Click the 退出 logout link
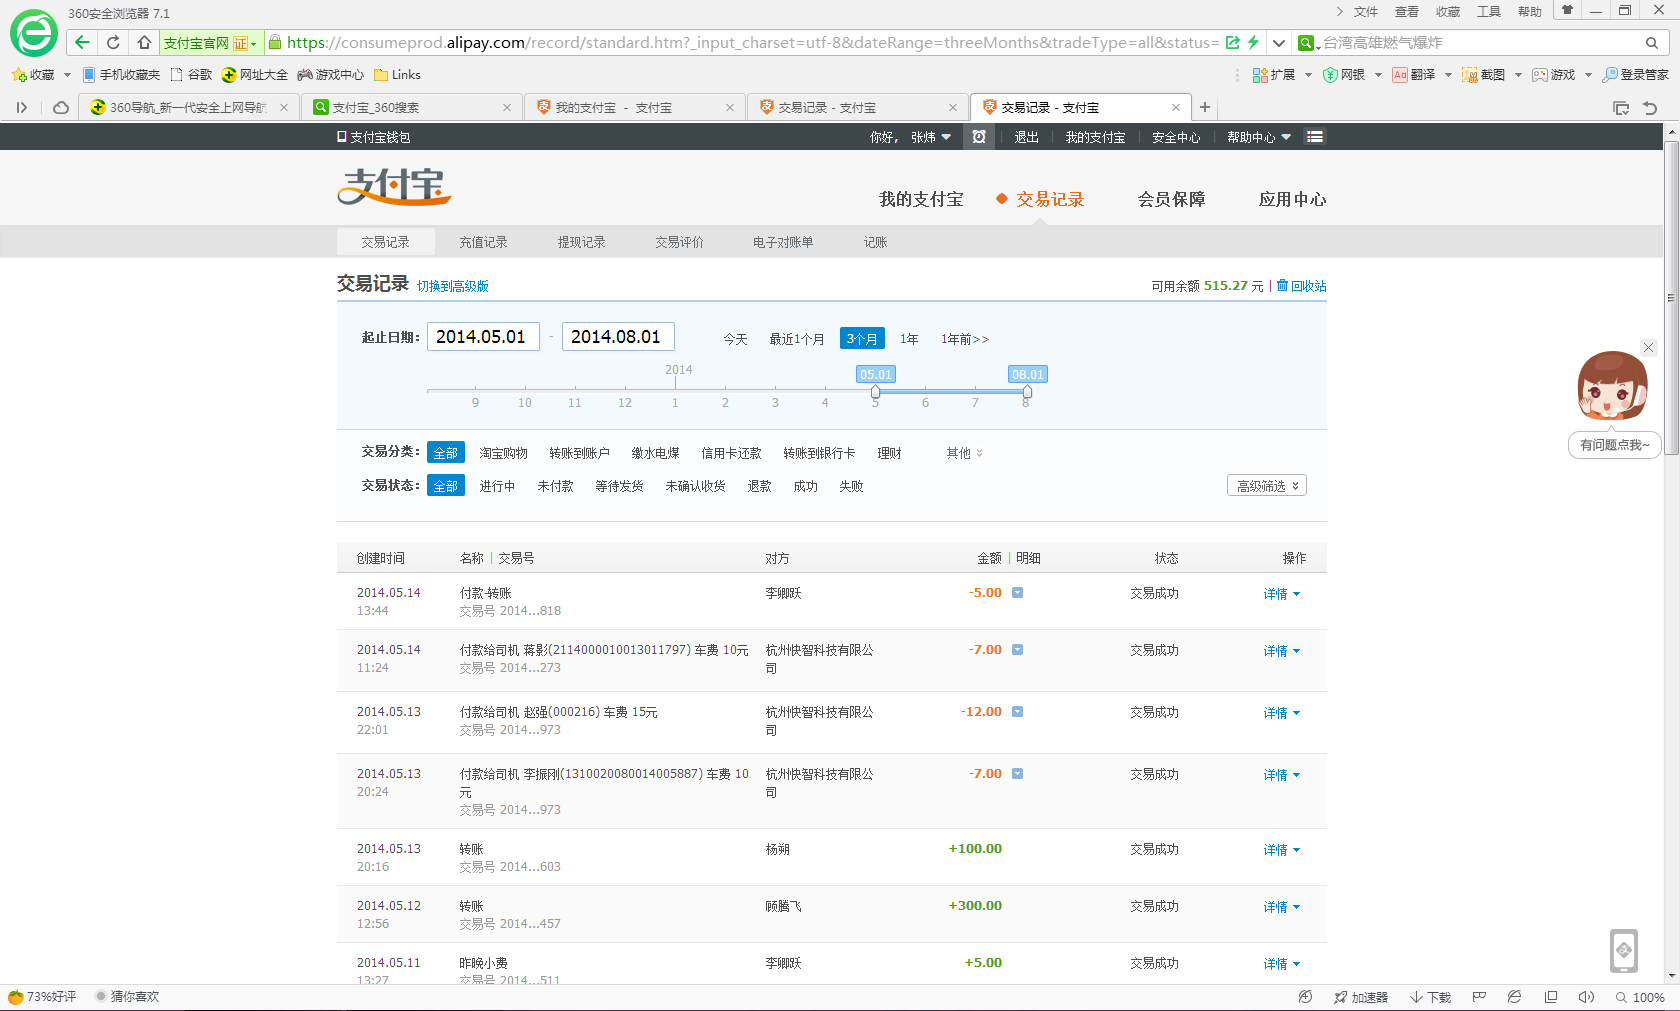The image size is (1680, 1011). [1026, 137]
